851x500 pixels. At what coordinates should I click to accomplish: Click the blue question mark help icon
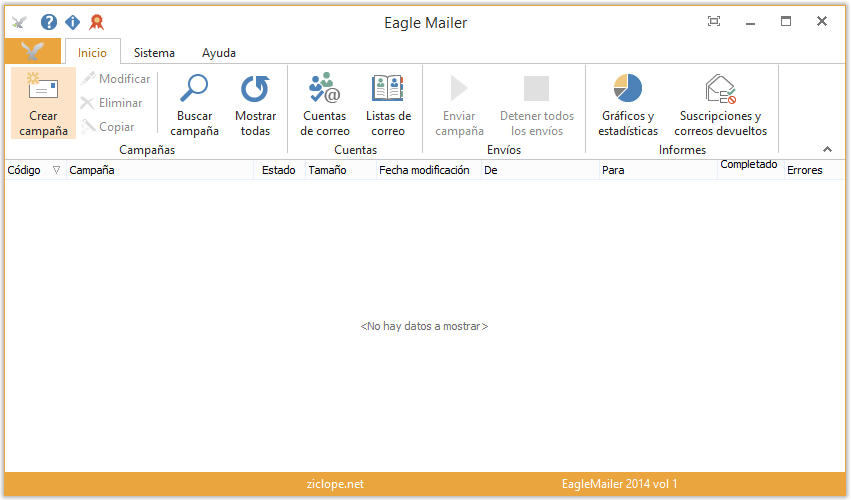point(49,22)
